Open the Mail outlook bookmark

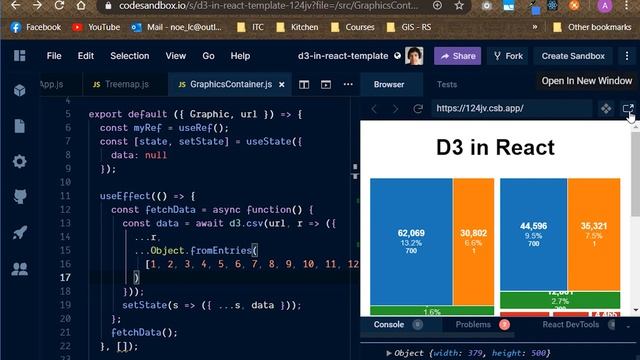pos(176,27)
